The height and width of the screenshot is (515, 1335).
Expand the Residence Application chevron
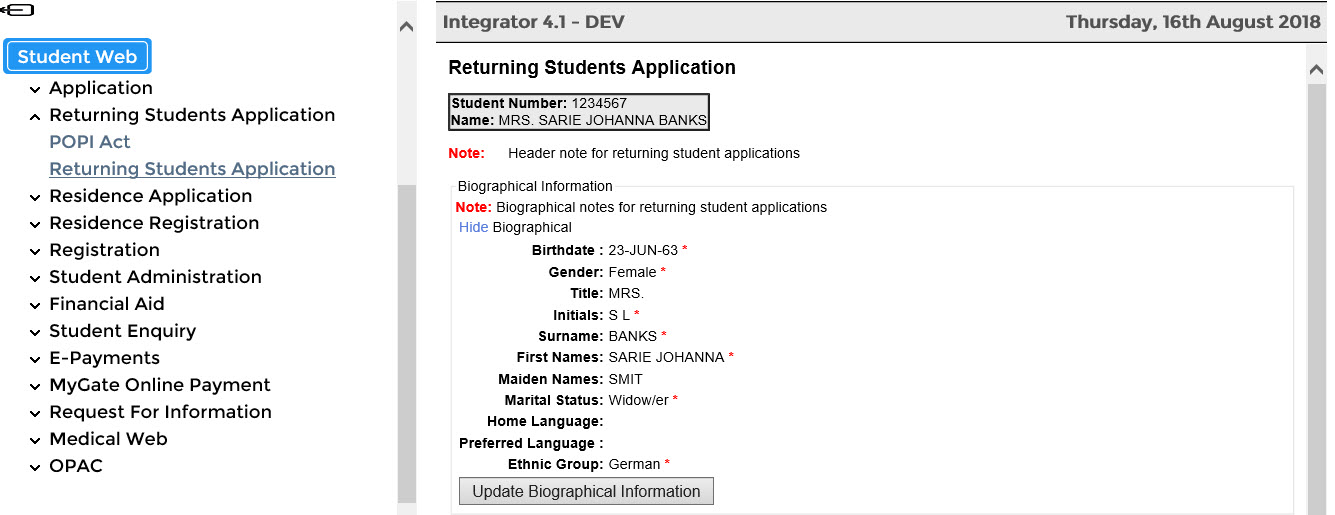click(x=35, y=197)
